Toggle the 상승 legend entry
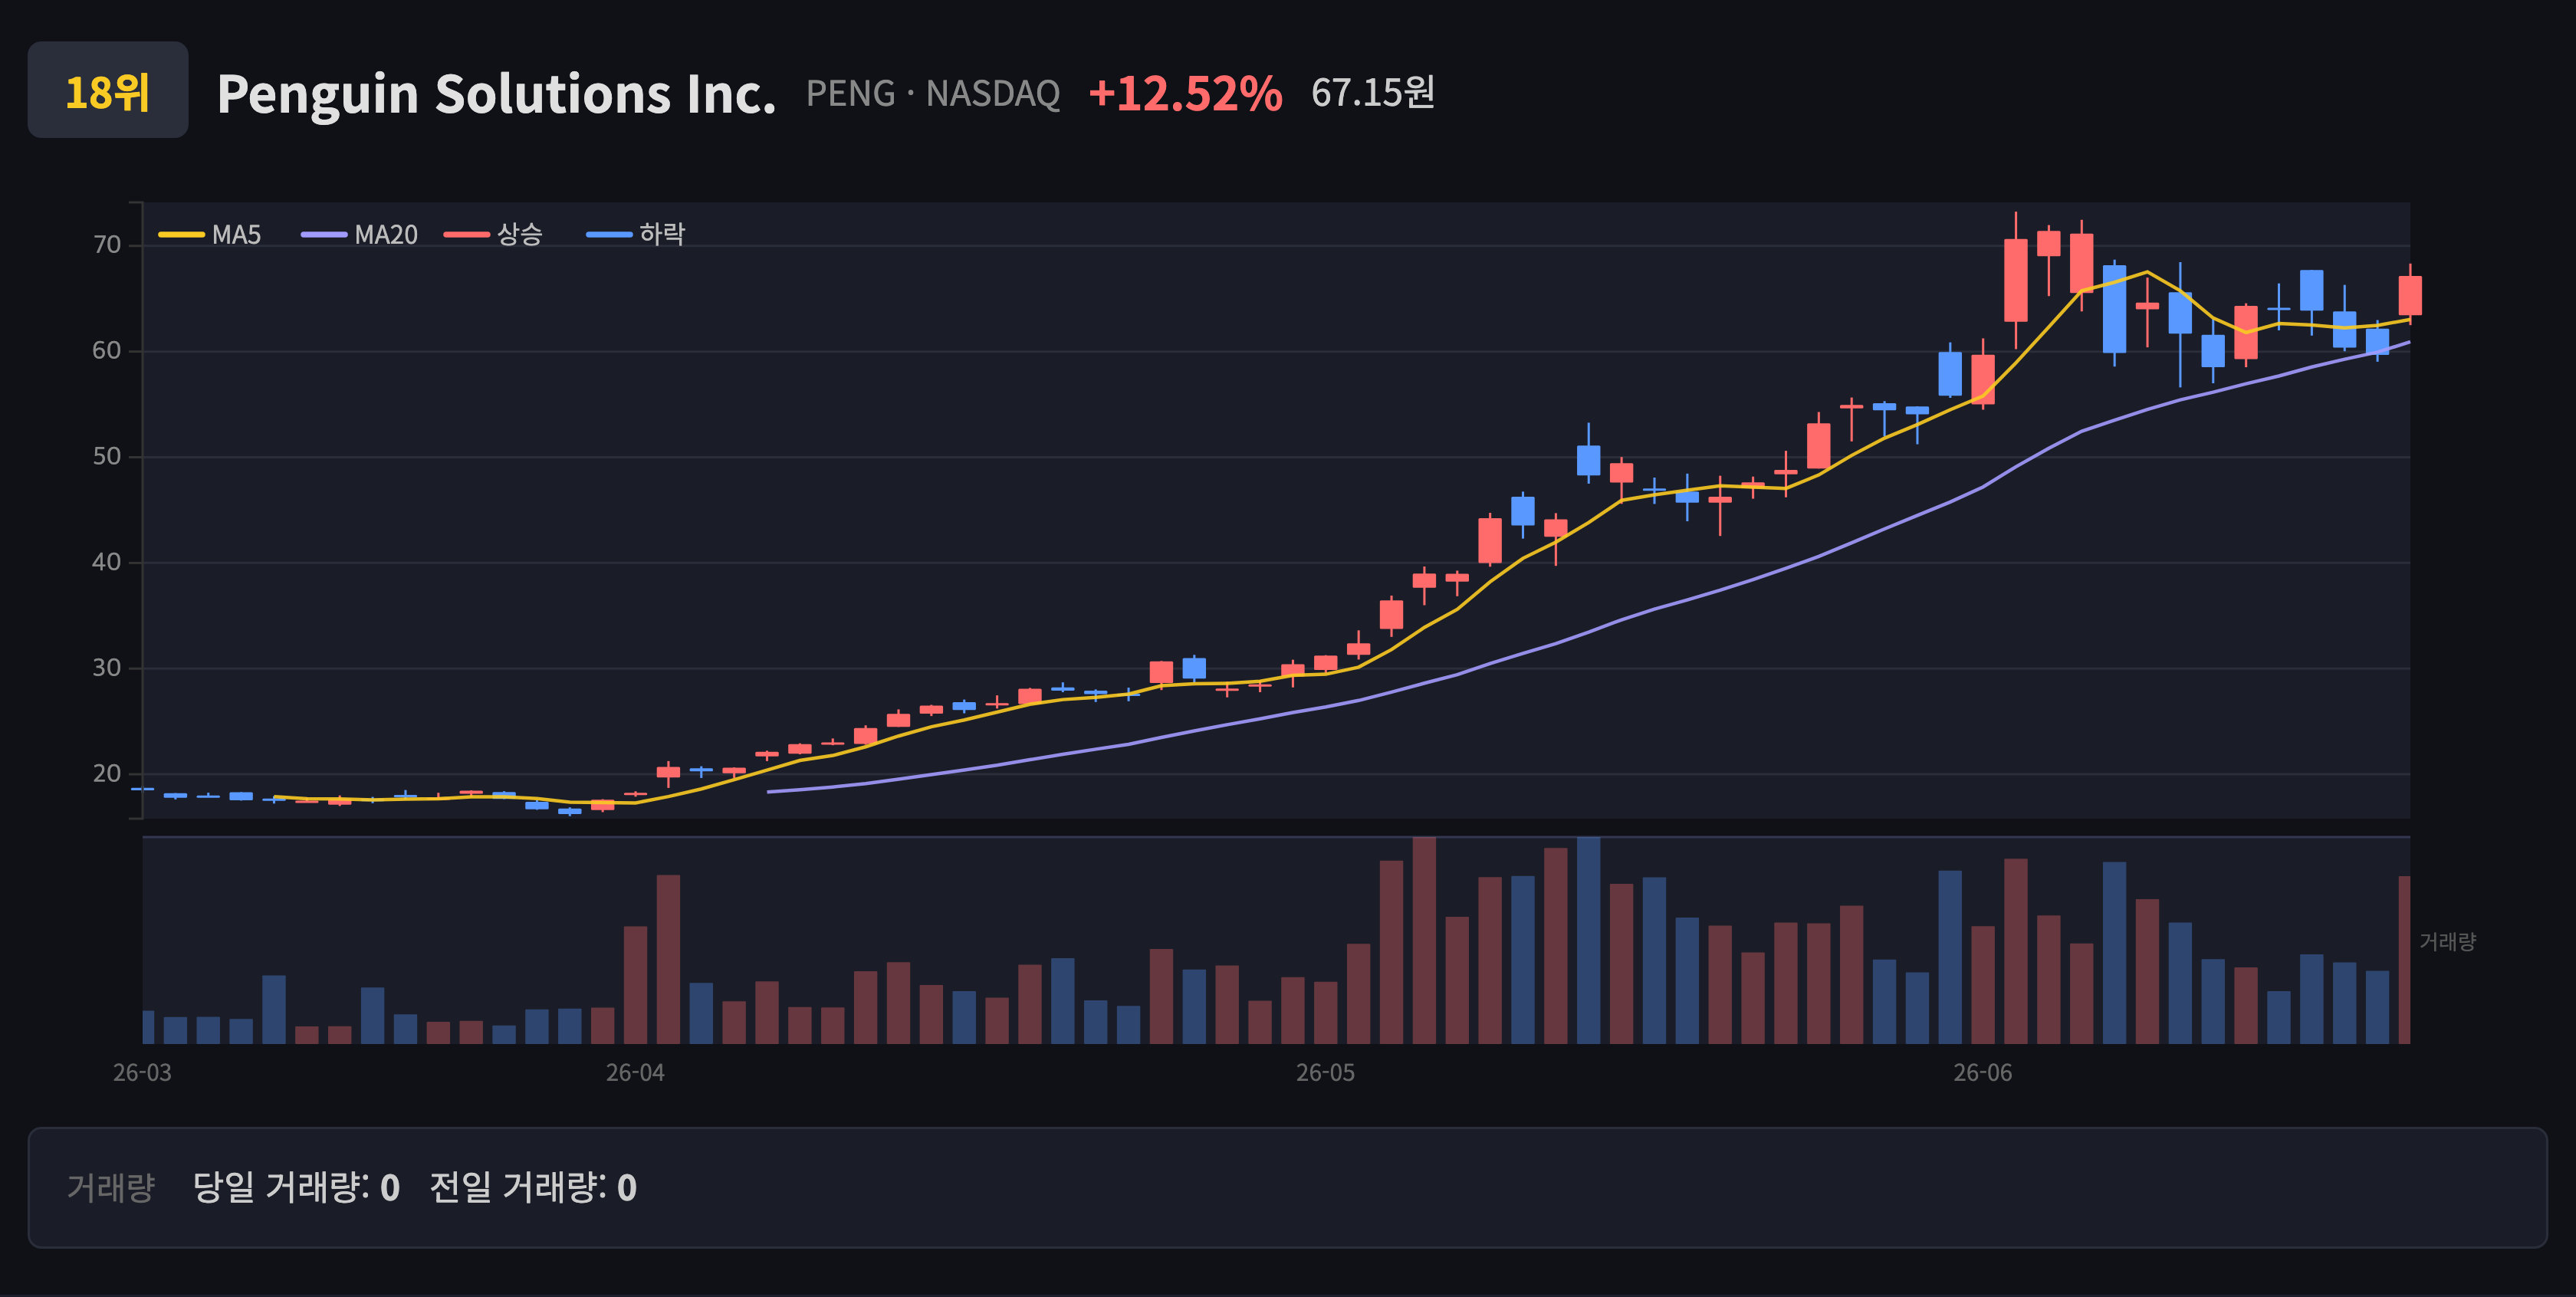 tap(494, 235)
